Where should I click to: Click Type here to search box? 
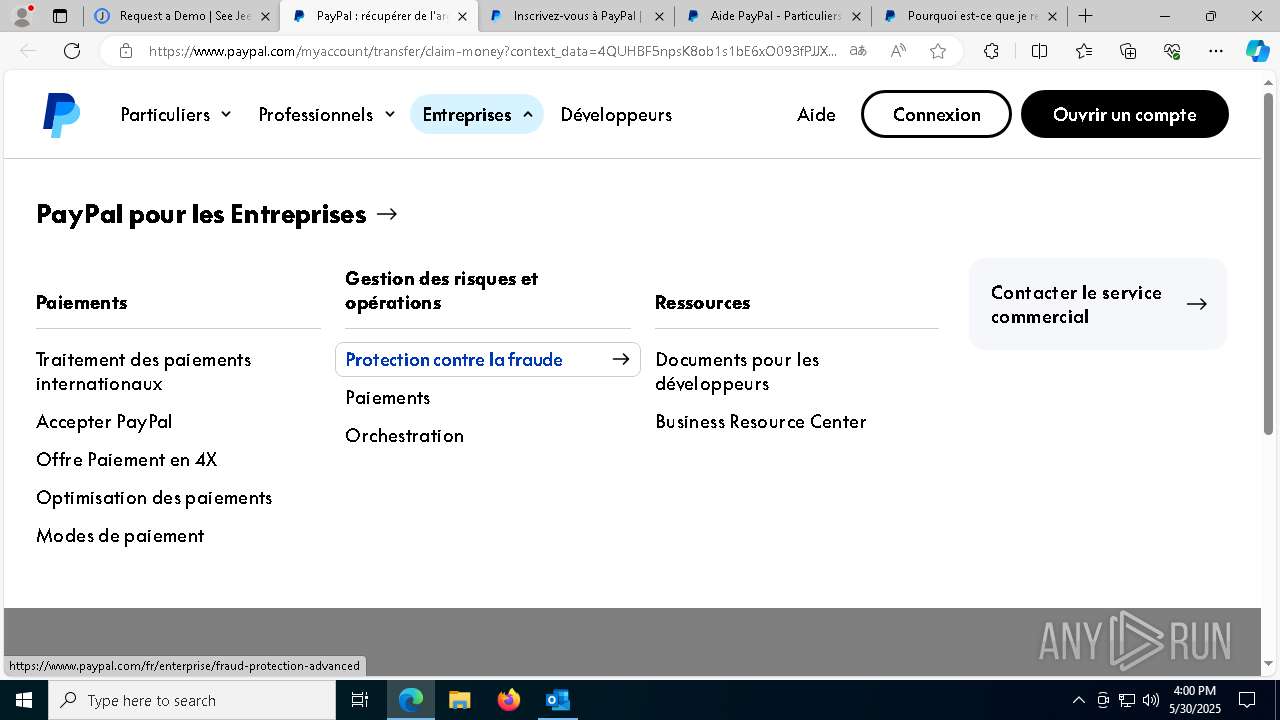pos(192,700)
